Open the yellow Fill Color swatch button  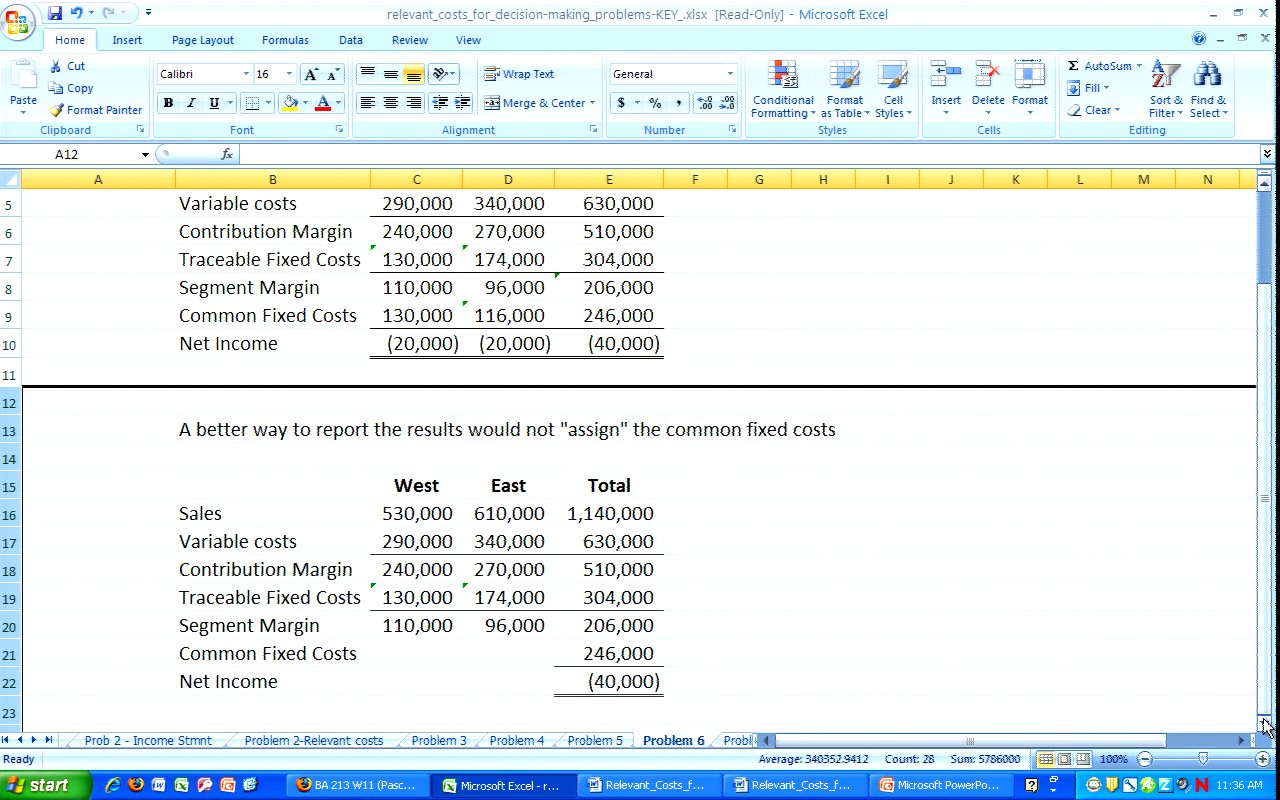(290, 103)
